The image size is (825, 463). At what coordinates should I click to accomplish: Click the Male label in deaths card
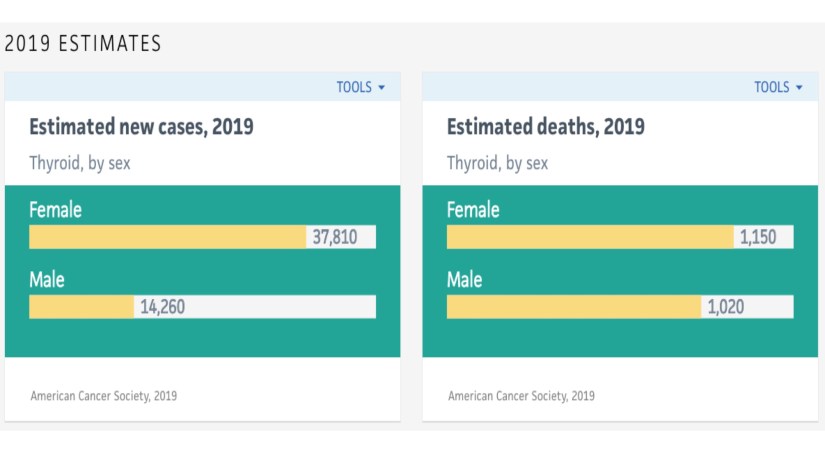(x=464, y=281)
